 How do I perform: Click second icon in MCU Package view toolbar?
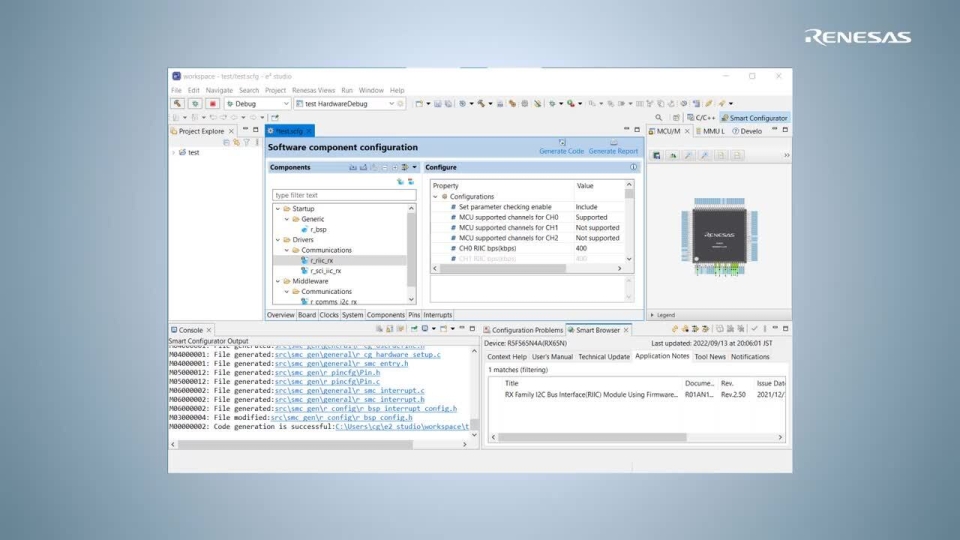point(672,156)
